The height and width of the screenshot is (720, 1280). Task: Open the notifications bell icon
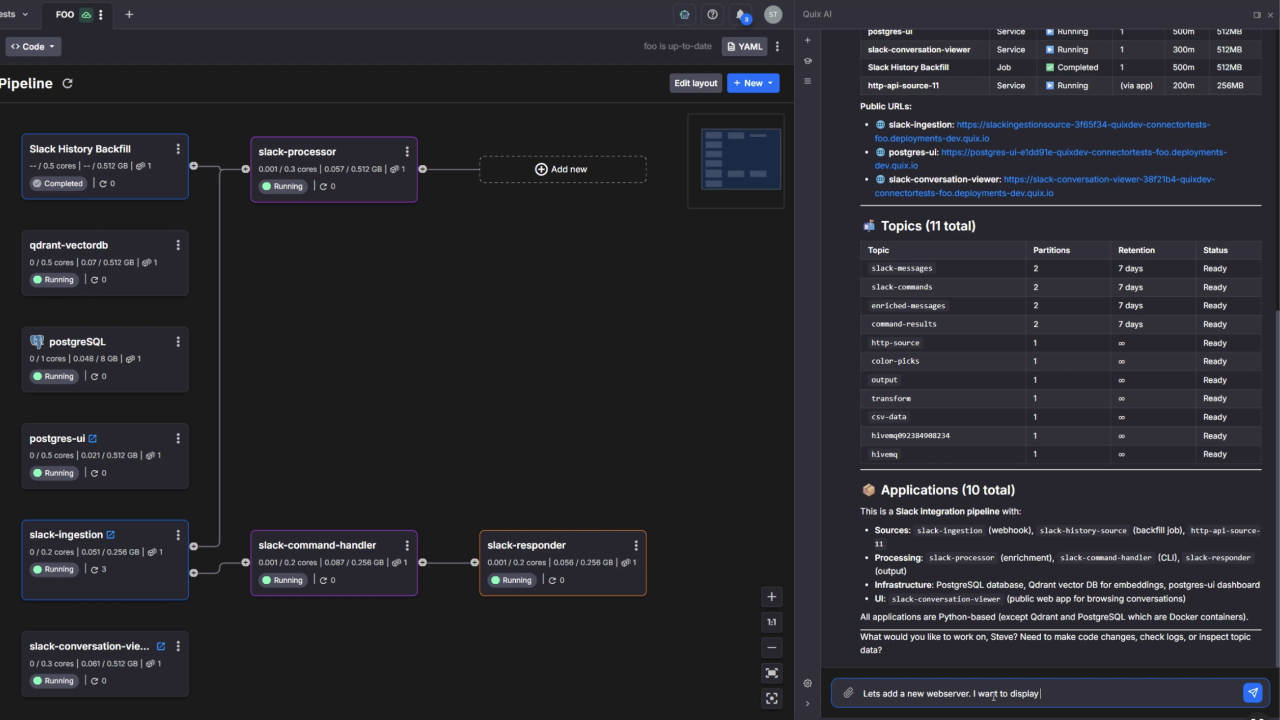point(741,15)
